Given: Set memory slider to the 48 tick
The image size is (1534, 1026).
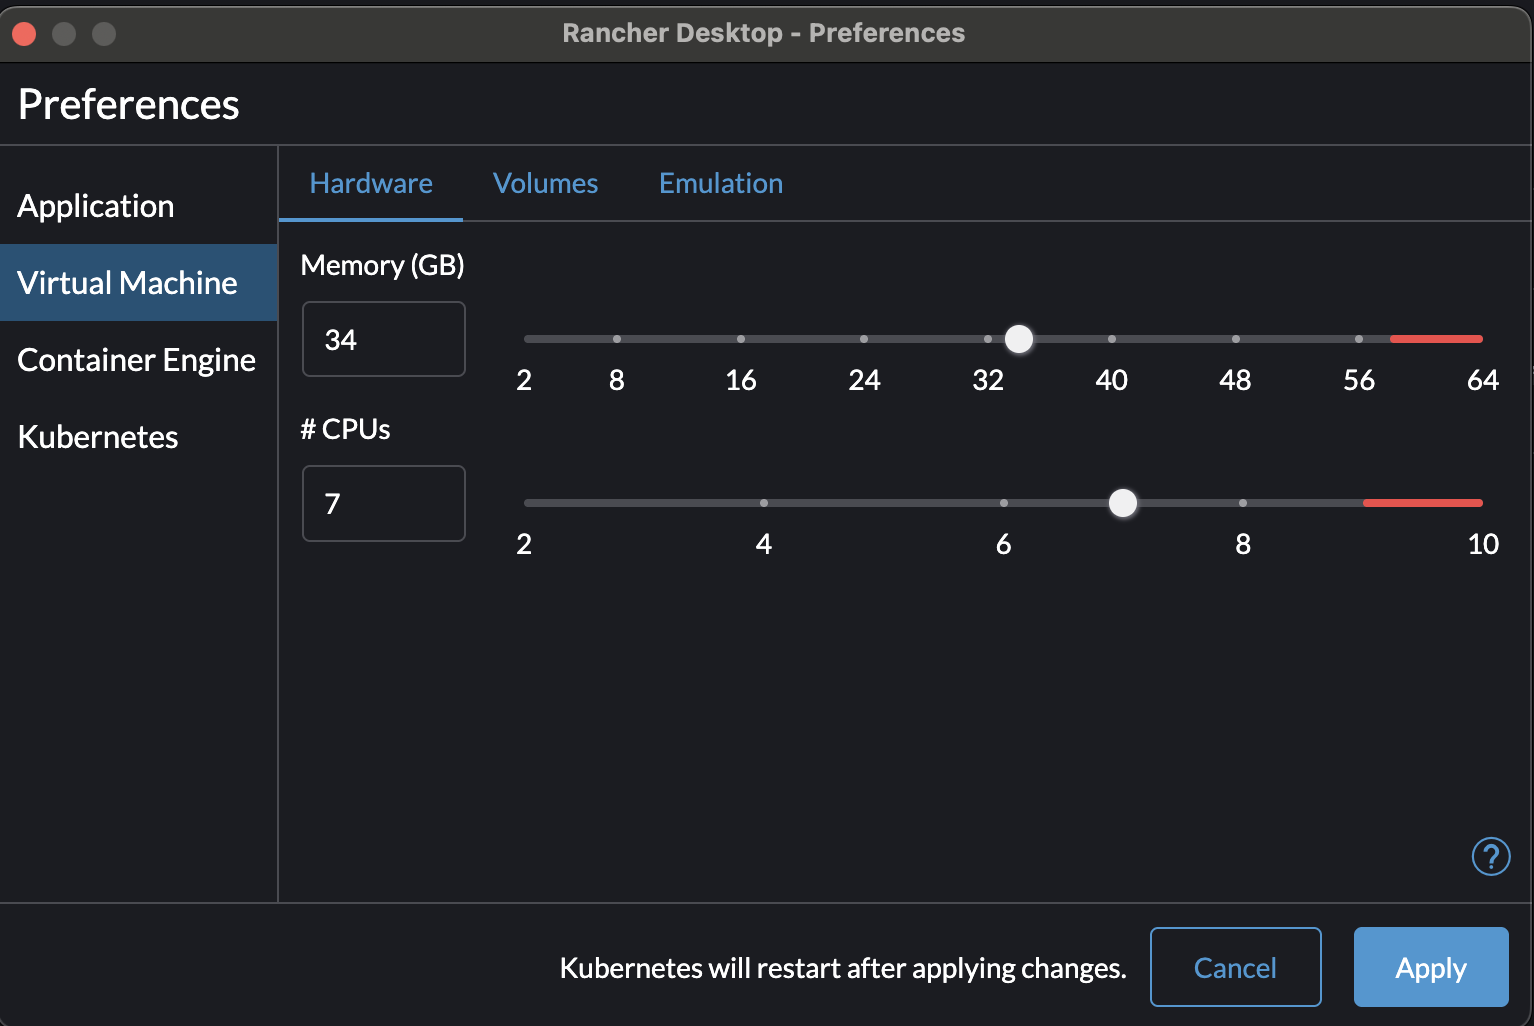Looking at the screenshot, I should pyautogui.click(x=1236, y=339).
